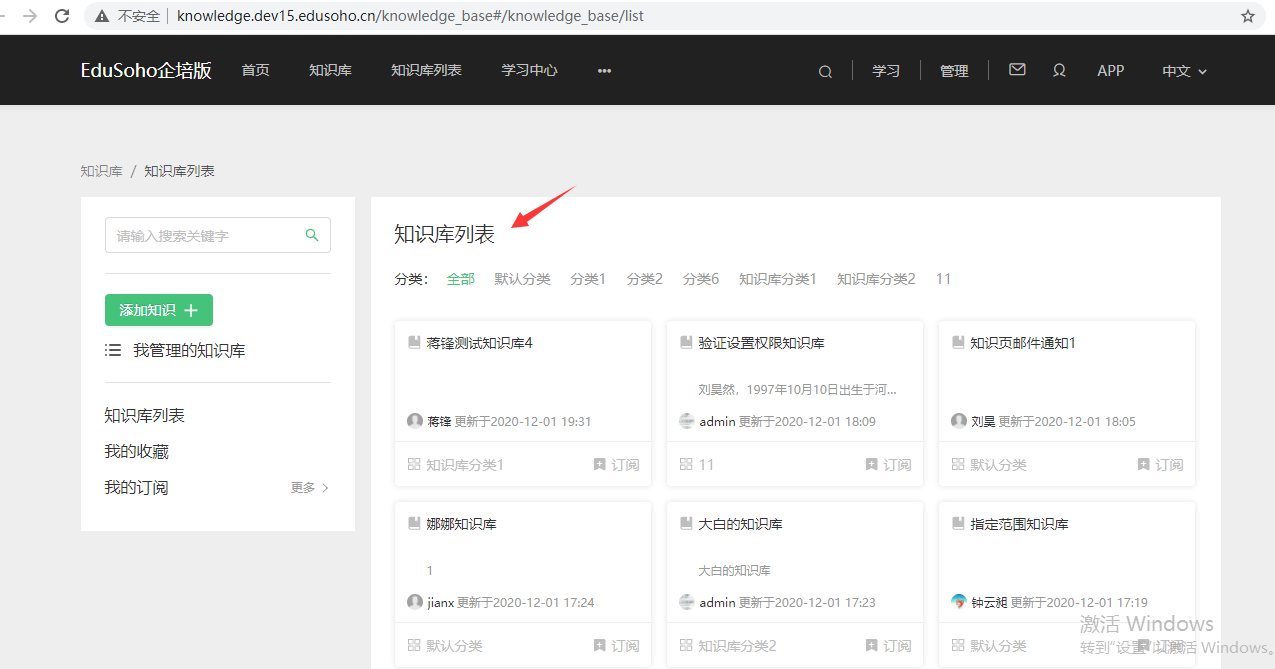The image size is (1275, 669).
Task: Click the 我管理的知识库 list icon
Action: 113,350
